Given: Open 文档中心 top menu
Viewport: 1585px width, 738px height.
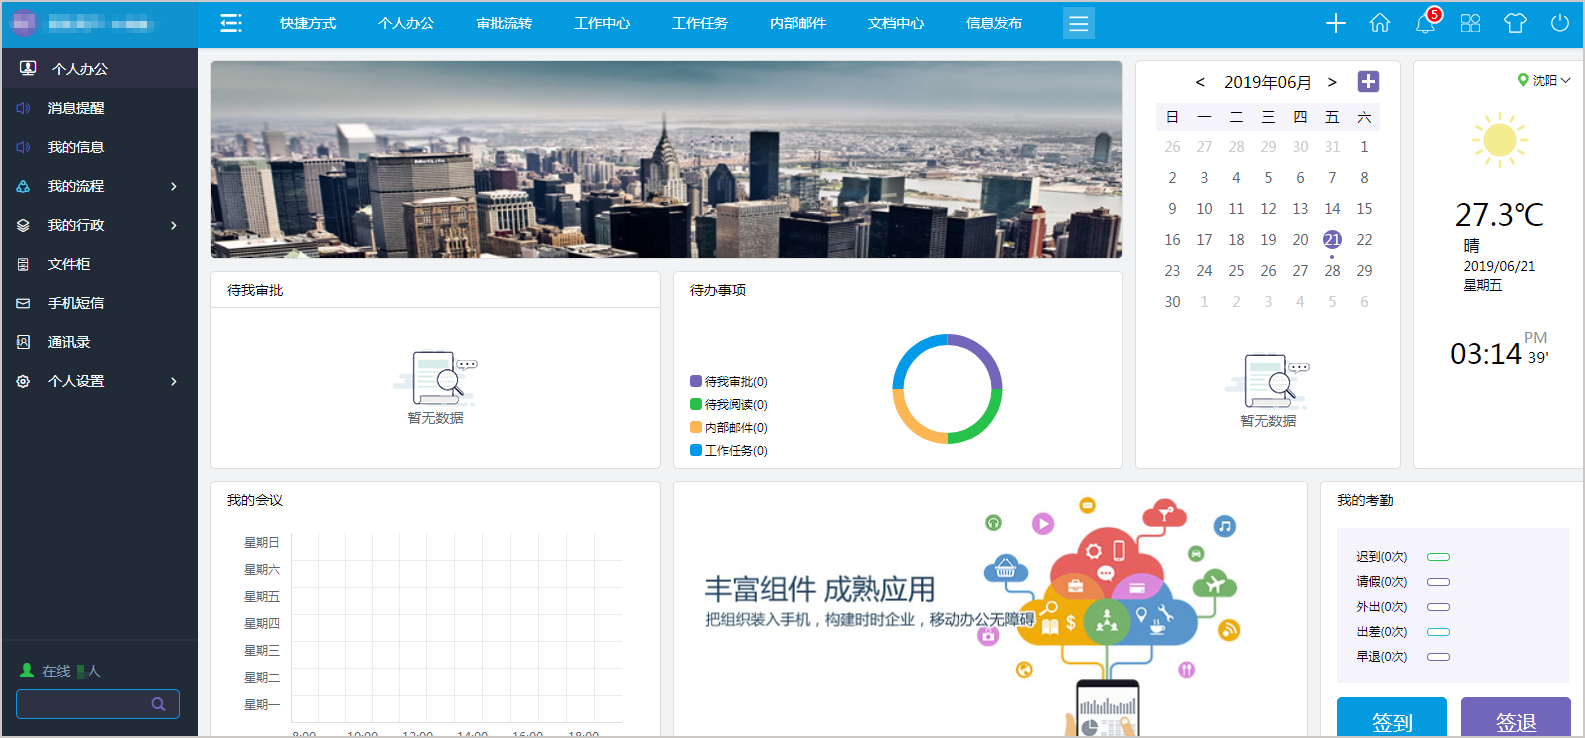Looking at the screenshot, I should [896, 23].
